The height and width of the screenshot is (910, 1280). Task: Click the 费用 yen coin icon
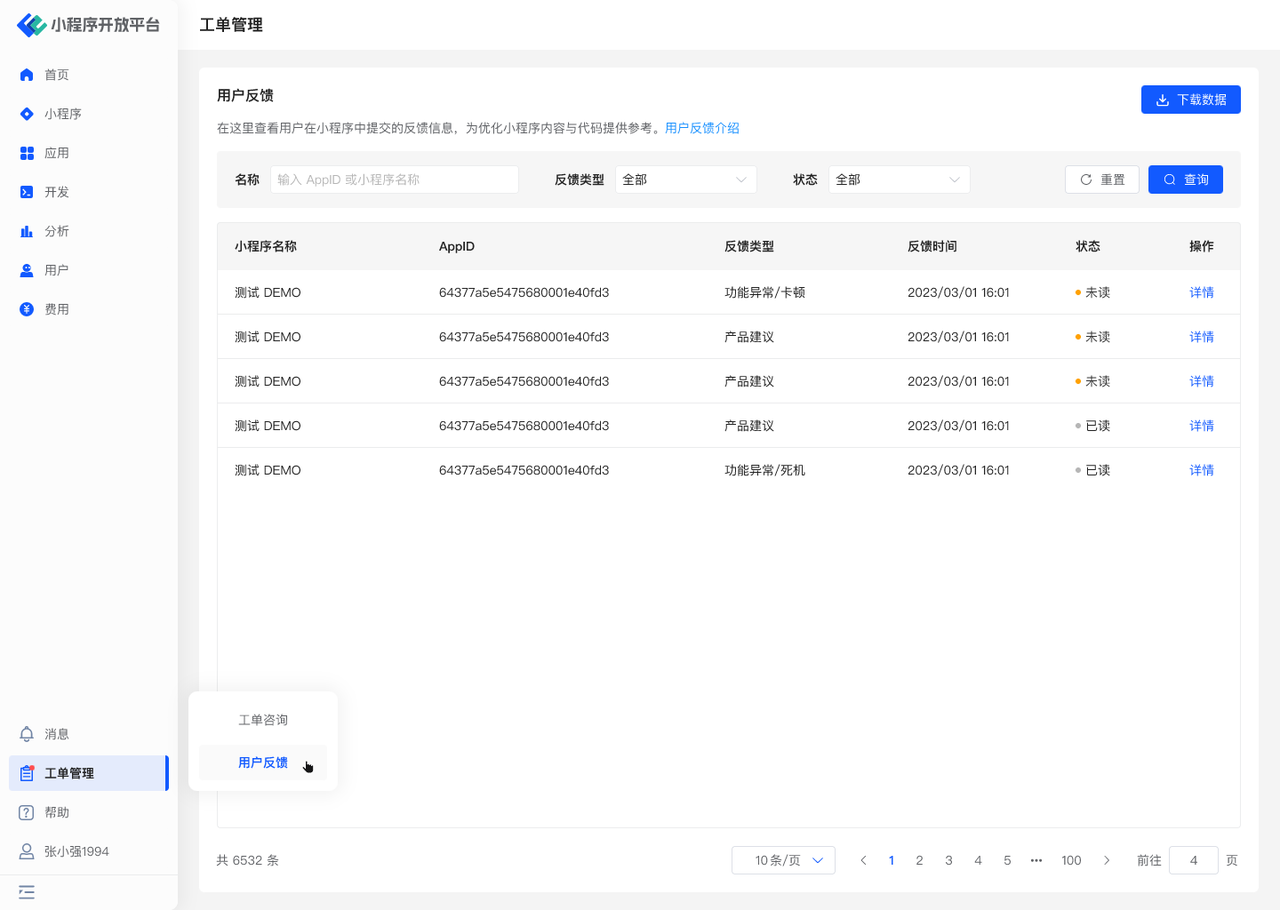click(27, 309)
